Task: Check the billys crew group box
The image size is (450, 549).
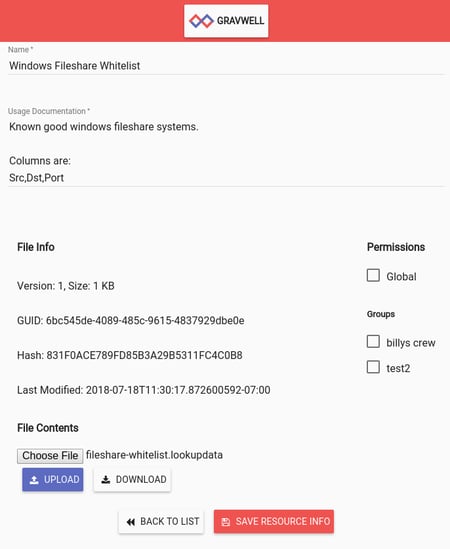Action: point(373,341)
